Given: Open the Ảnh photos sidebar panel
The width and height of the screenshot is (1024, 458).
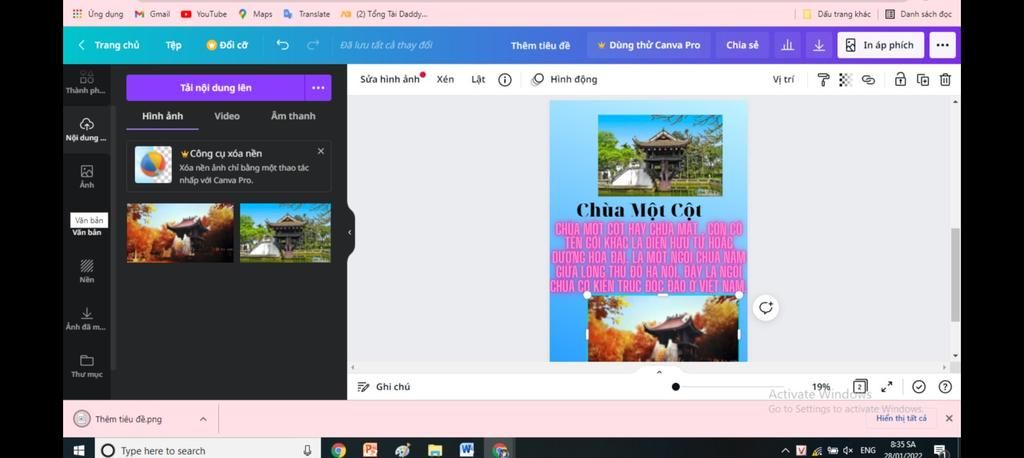Looking at the screenshot, I should click(86, 177).
